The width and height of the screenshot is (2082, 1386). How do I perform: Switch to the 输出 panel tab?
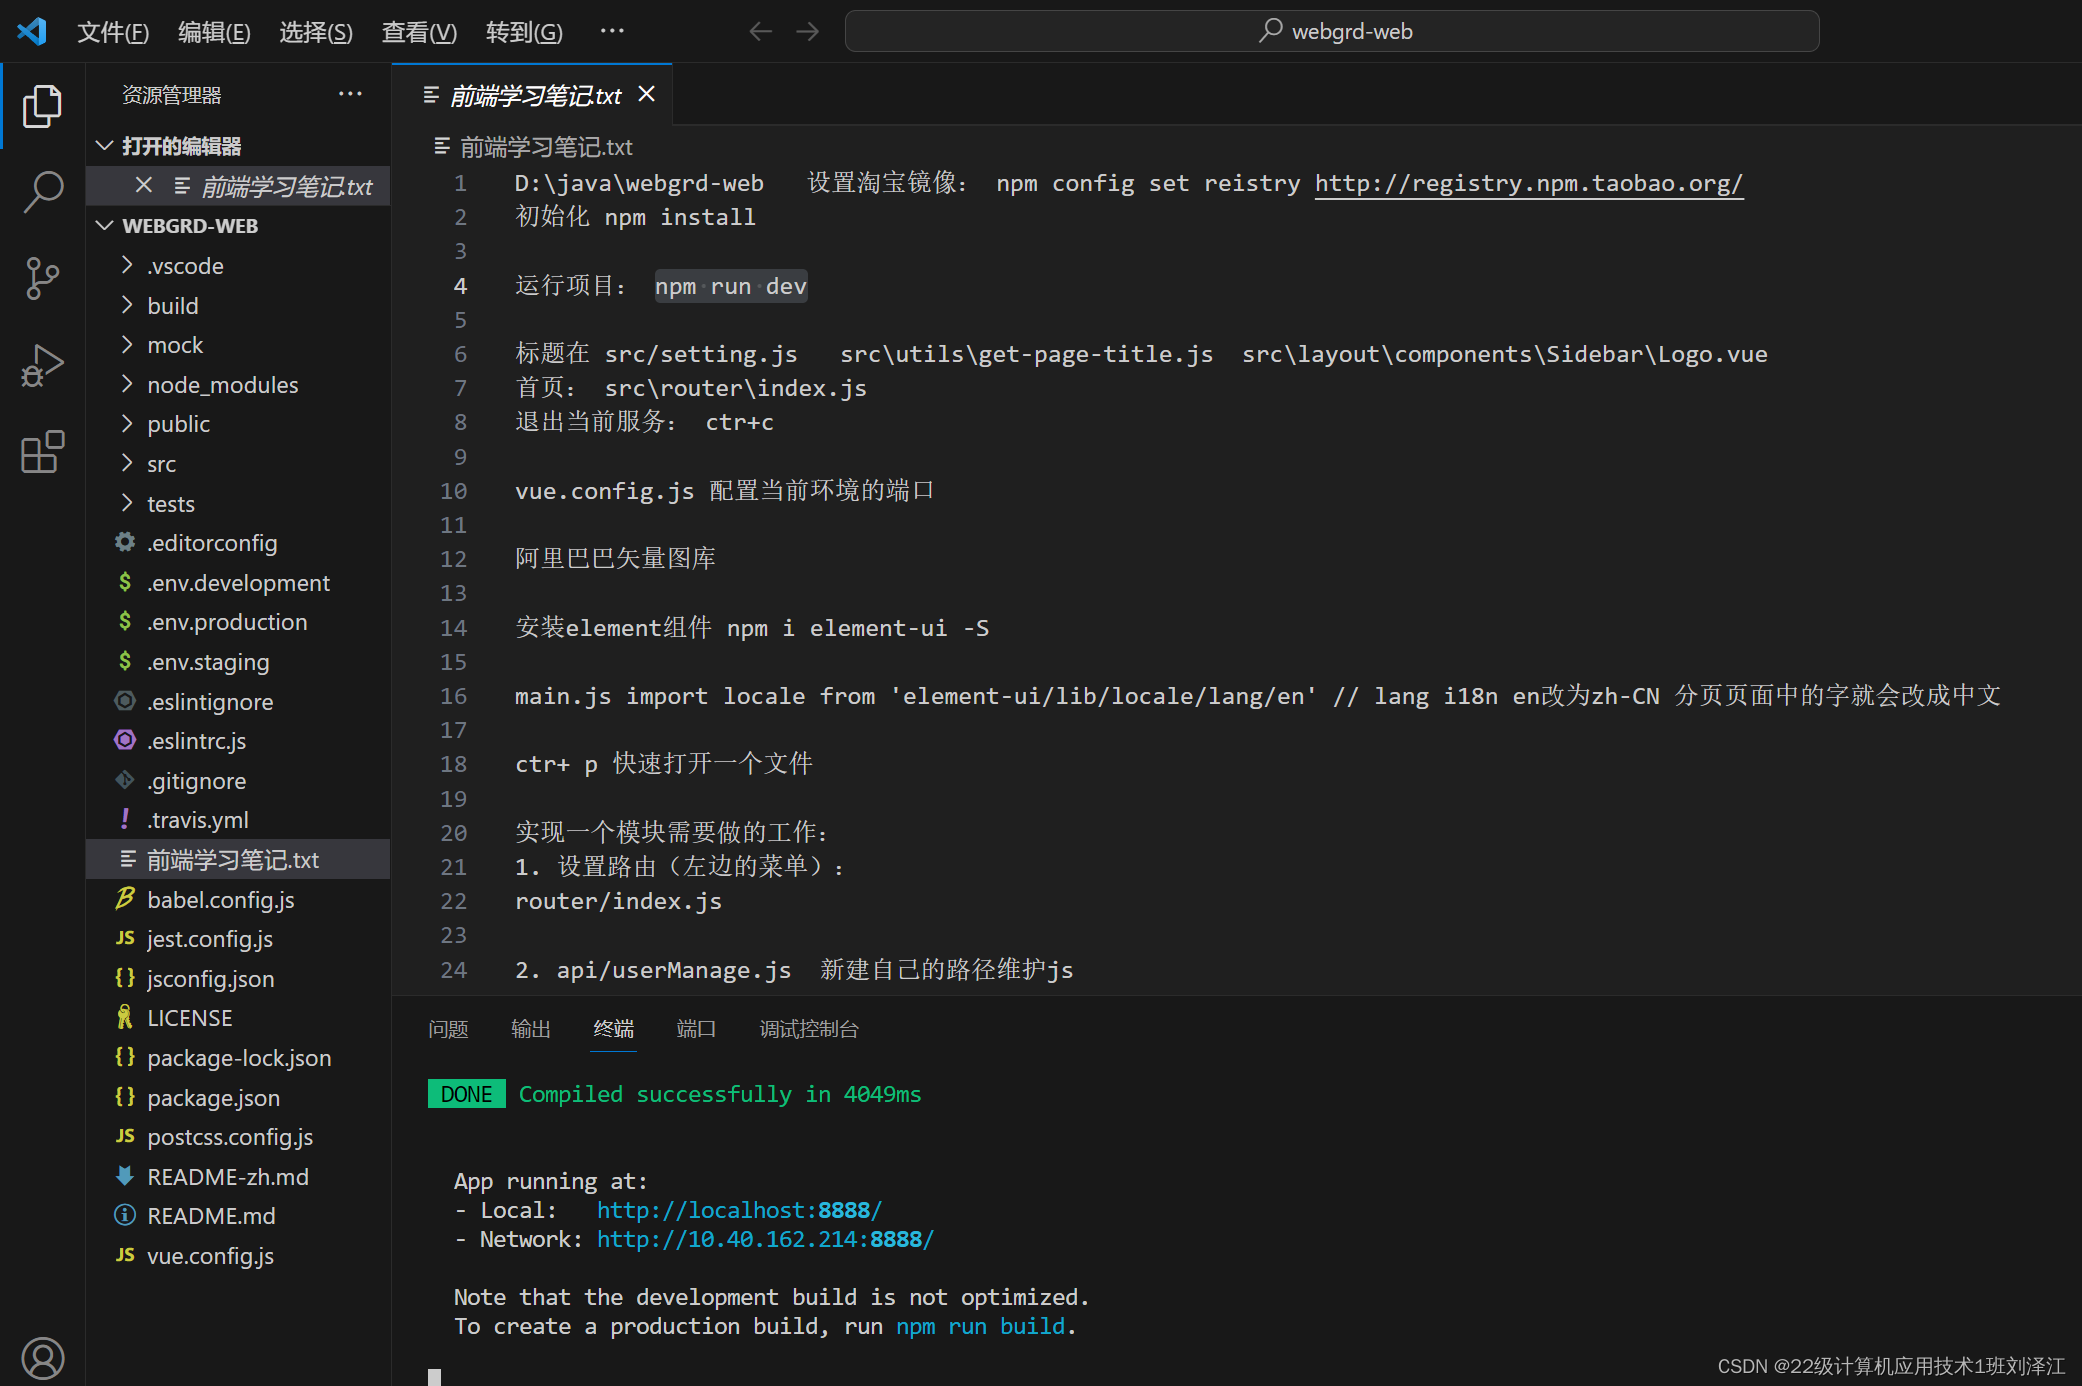531,1029
